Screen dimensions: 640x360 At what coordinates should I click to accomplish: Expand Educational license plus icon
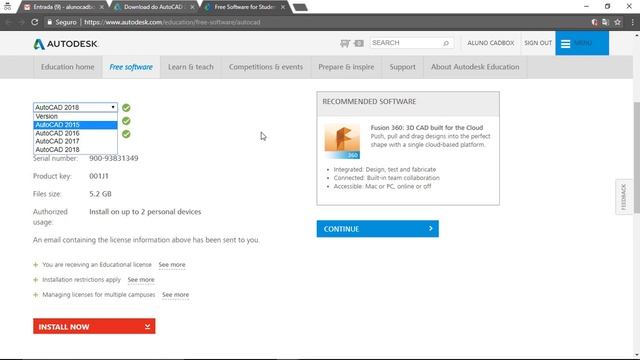pos(36,265)
